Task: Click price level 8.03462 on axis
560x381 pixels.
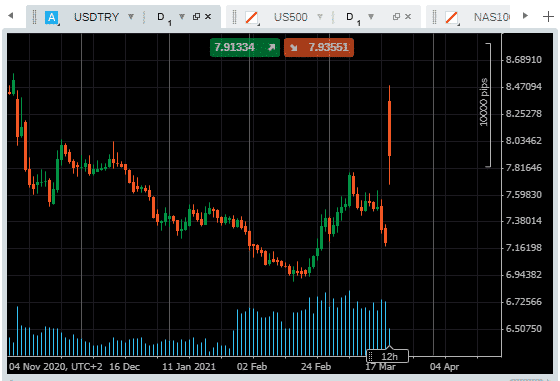Action: coord(524,141)
